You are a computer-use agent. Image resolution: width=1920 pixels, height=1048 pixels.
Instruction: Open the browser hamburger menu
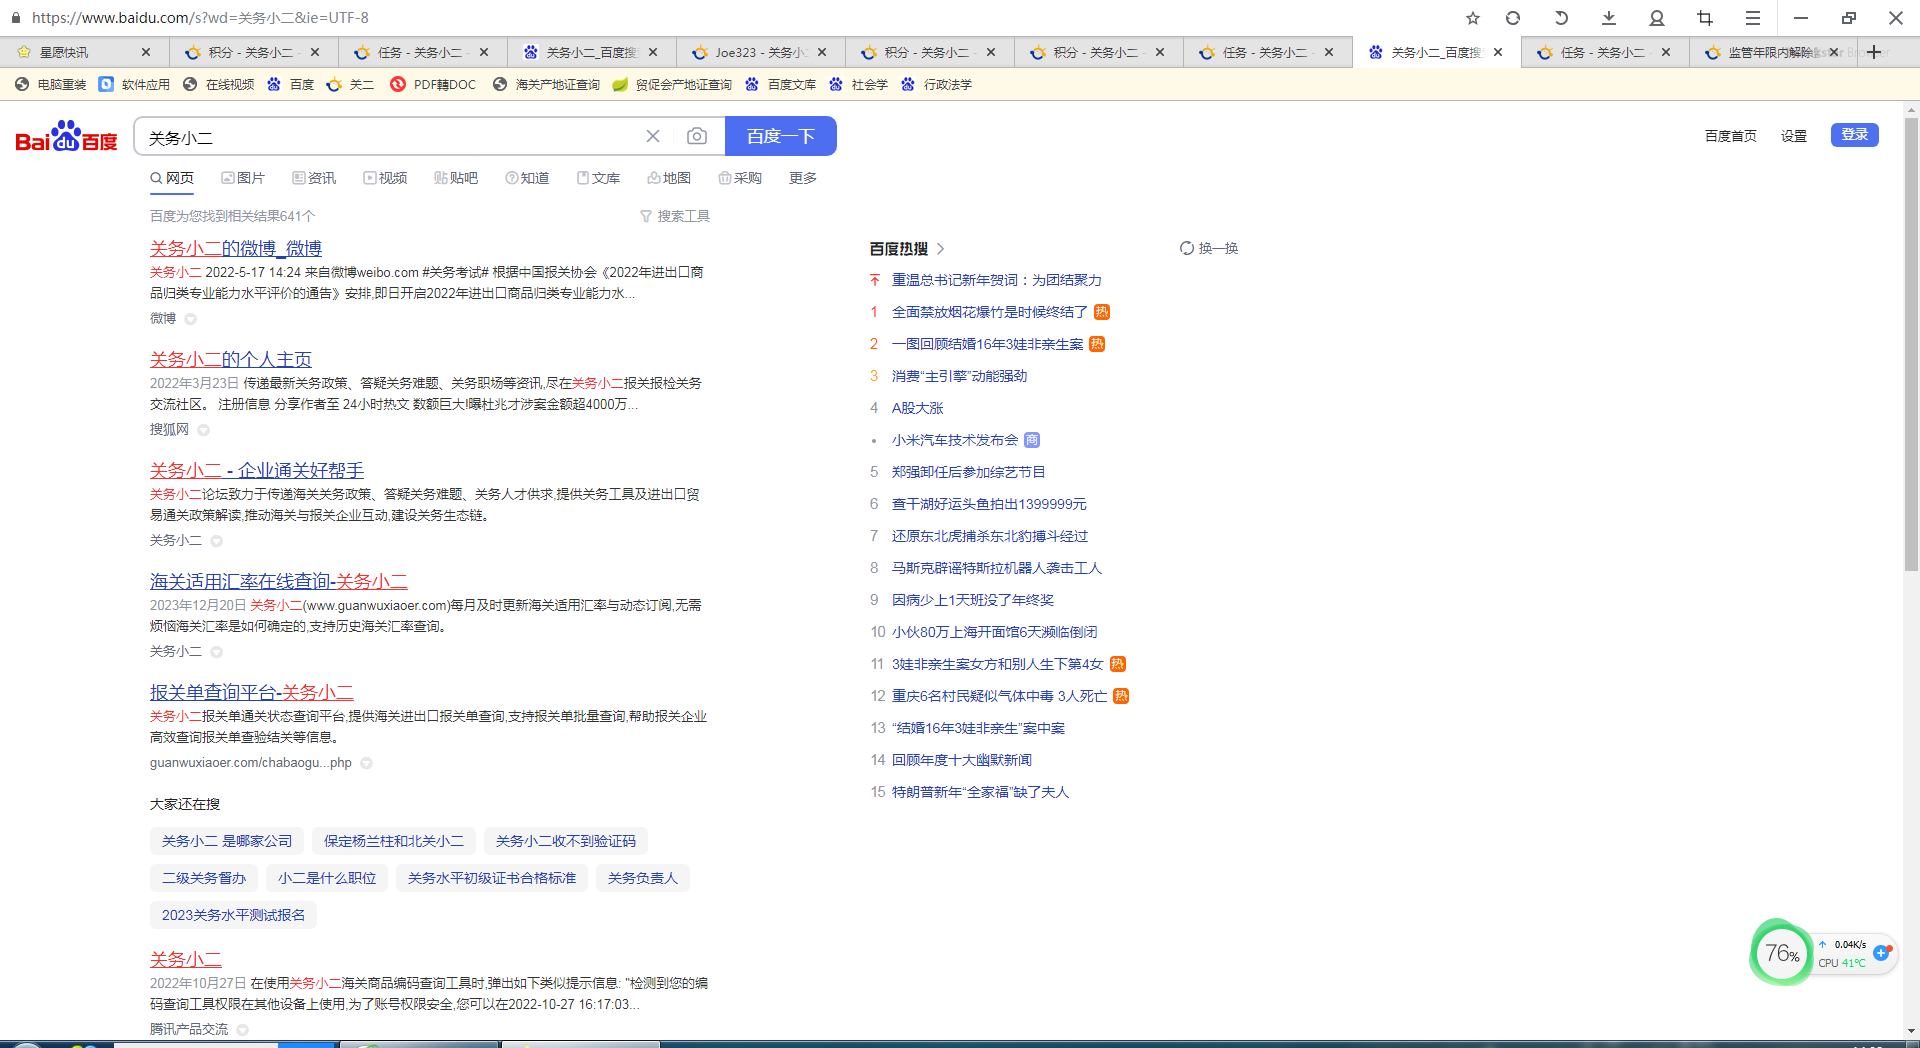pos(1753,18)
